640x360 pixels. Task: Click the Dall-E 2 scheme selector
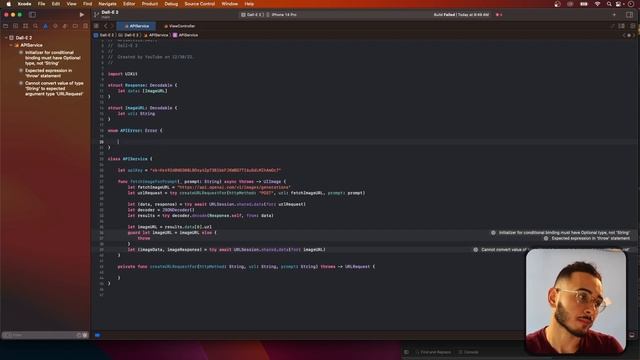coord(252,15)
